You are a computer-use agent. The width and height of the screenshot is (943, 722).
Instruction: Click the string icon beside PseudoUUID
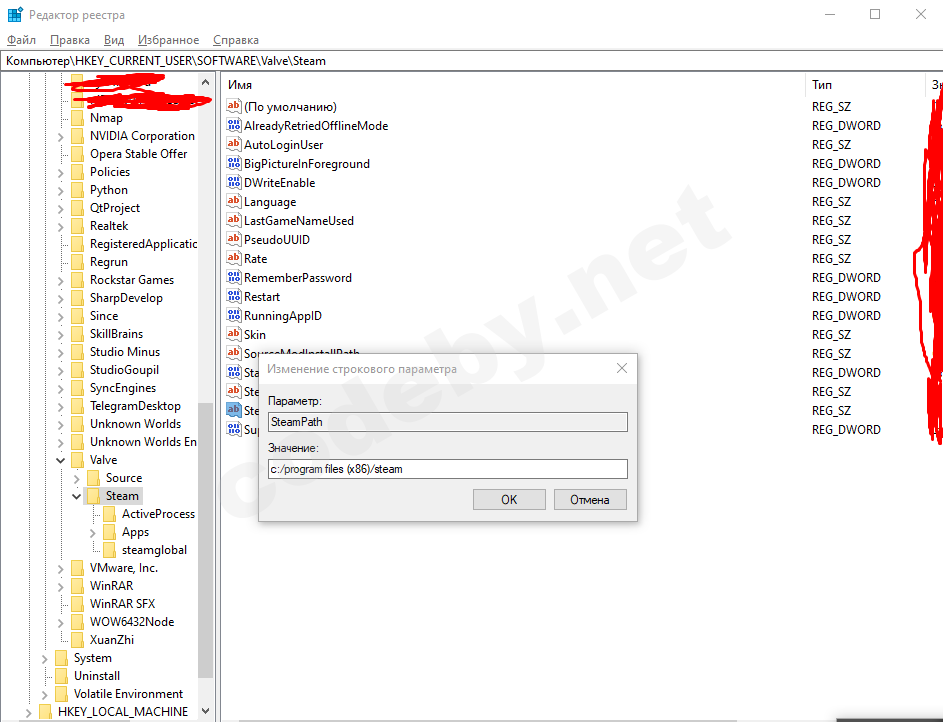[233, 239]
